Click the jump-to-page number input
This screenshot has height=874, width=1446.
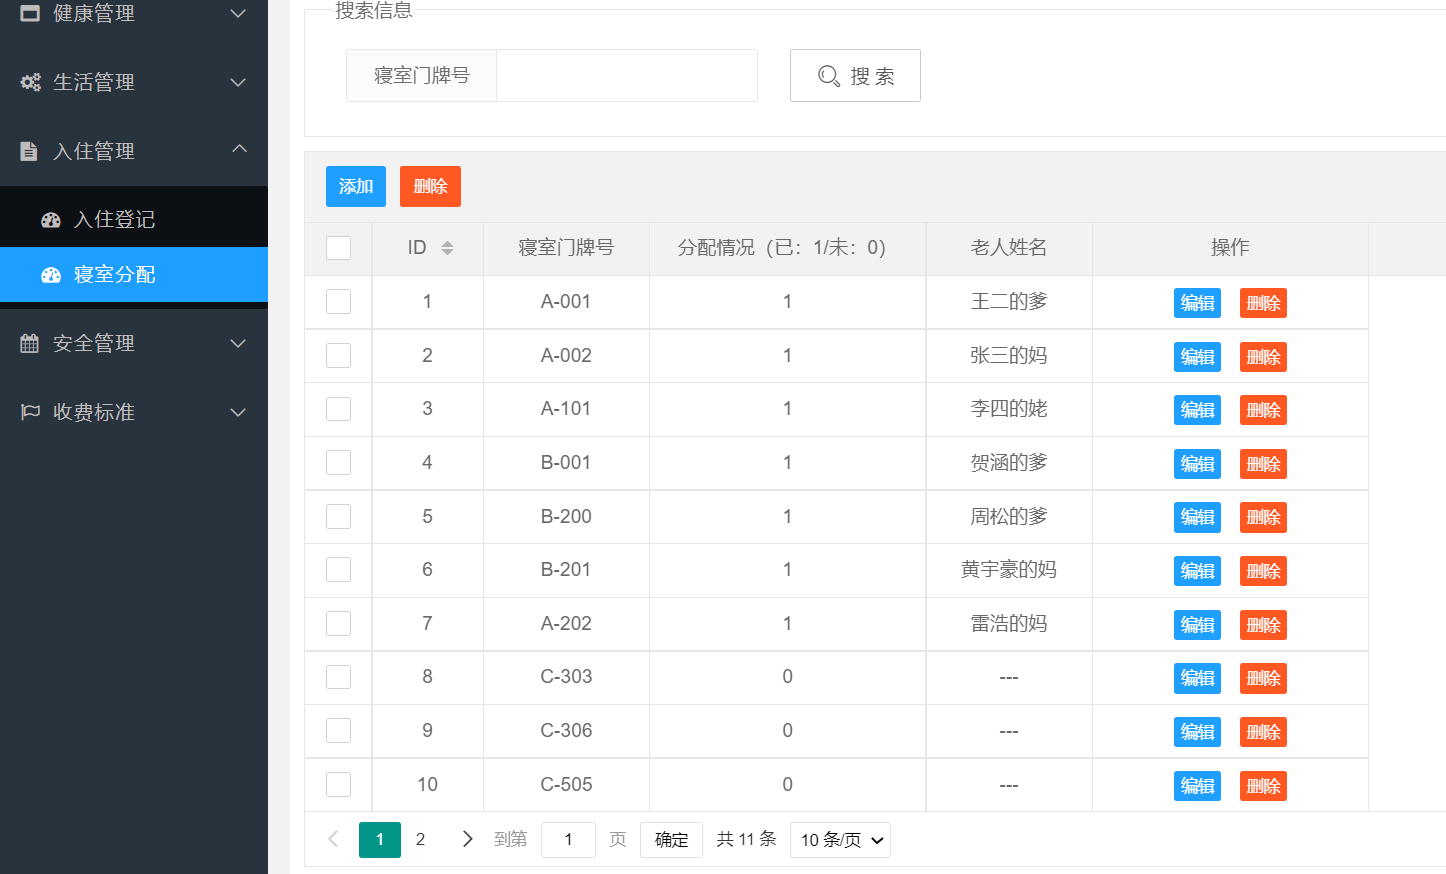point(568,840)
